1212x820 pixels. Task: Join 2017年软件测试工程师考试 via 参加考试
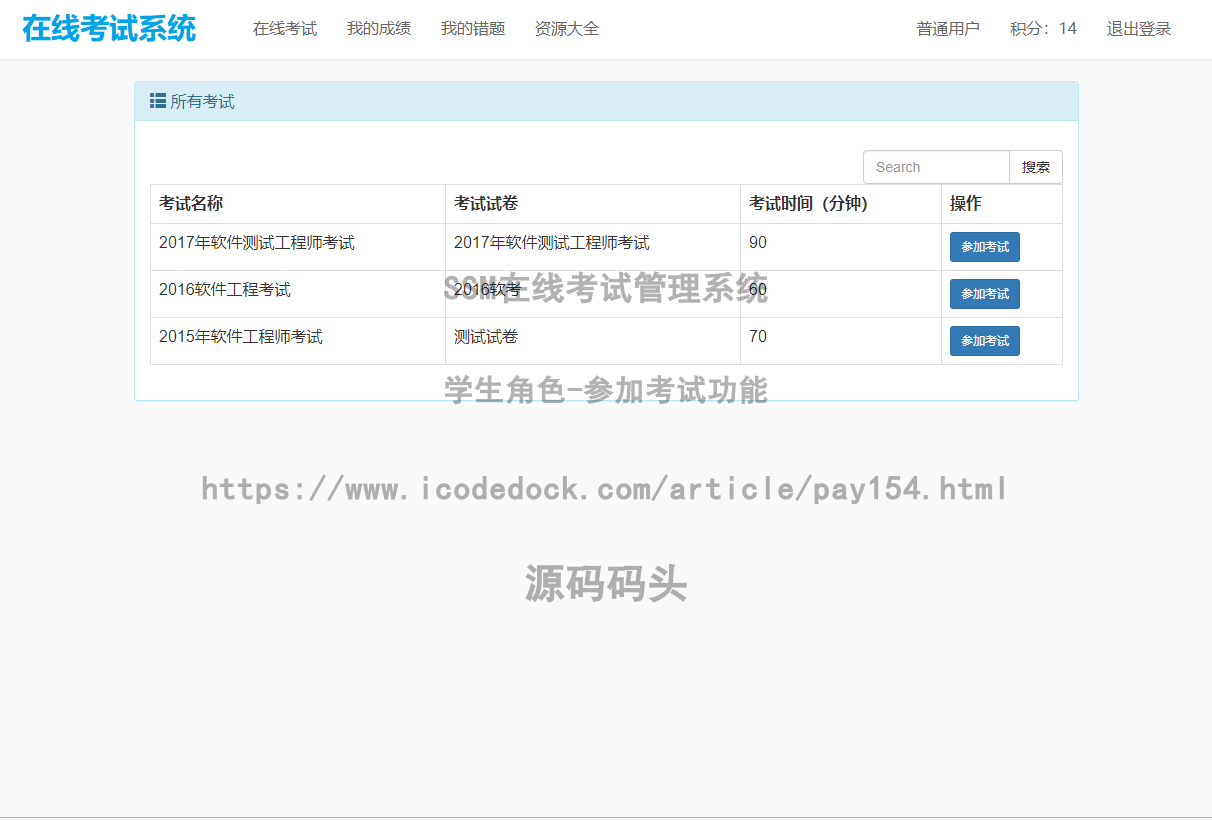point(984,247)
